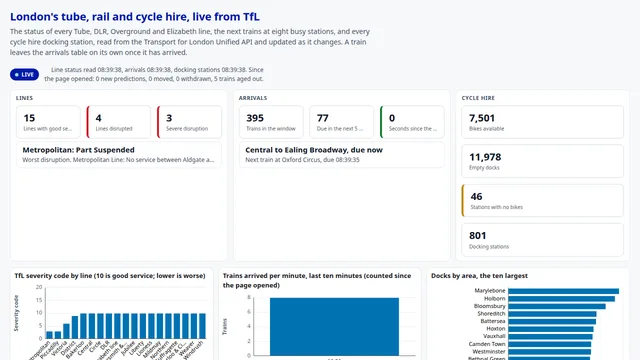
Task: Click the intro paragraph "The status of every Tube"
Action: [x=190, y=42]
